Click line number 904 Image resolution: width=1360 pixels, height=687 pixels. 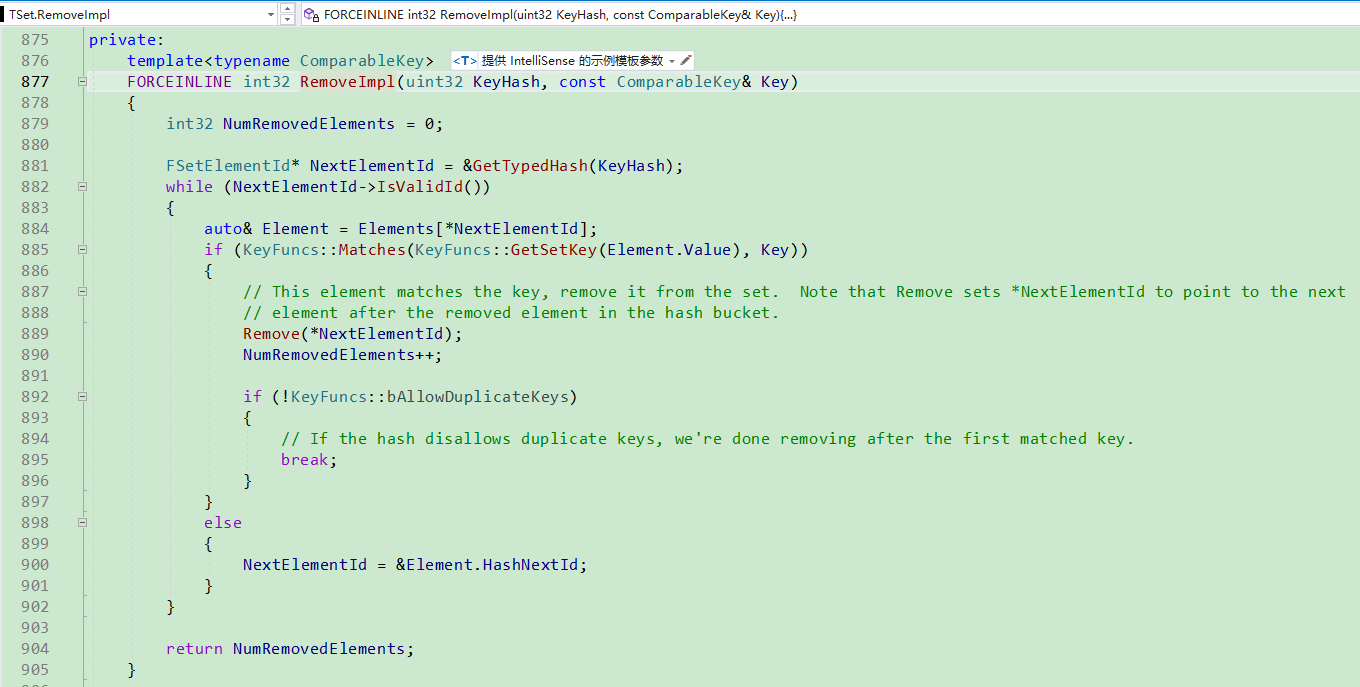pos(34,649)
